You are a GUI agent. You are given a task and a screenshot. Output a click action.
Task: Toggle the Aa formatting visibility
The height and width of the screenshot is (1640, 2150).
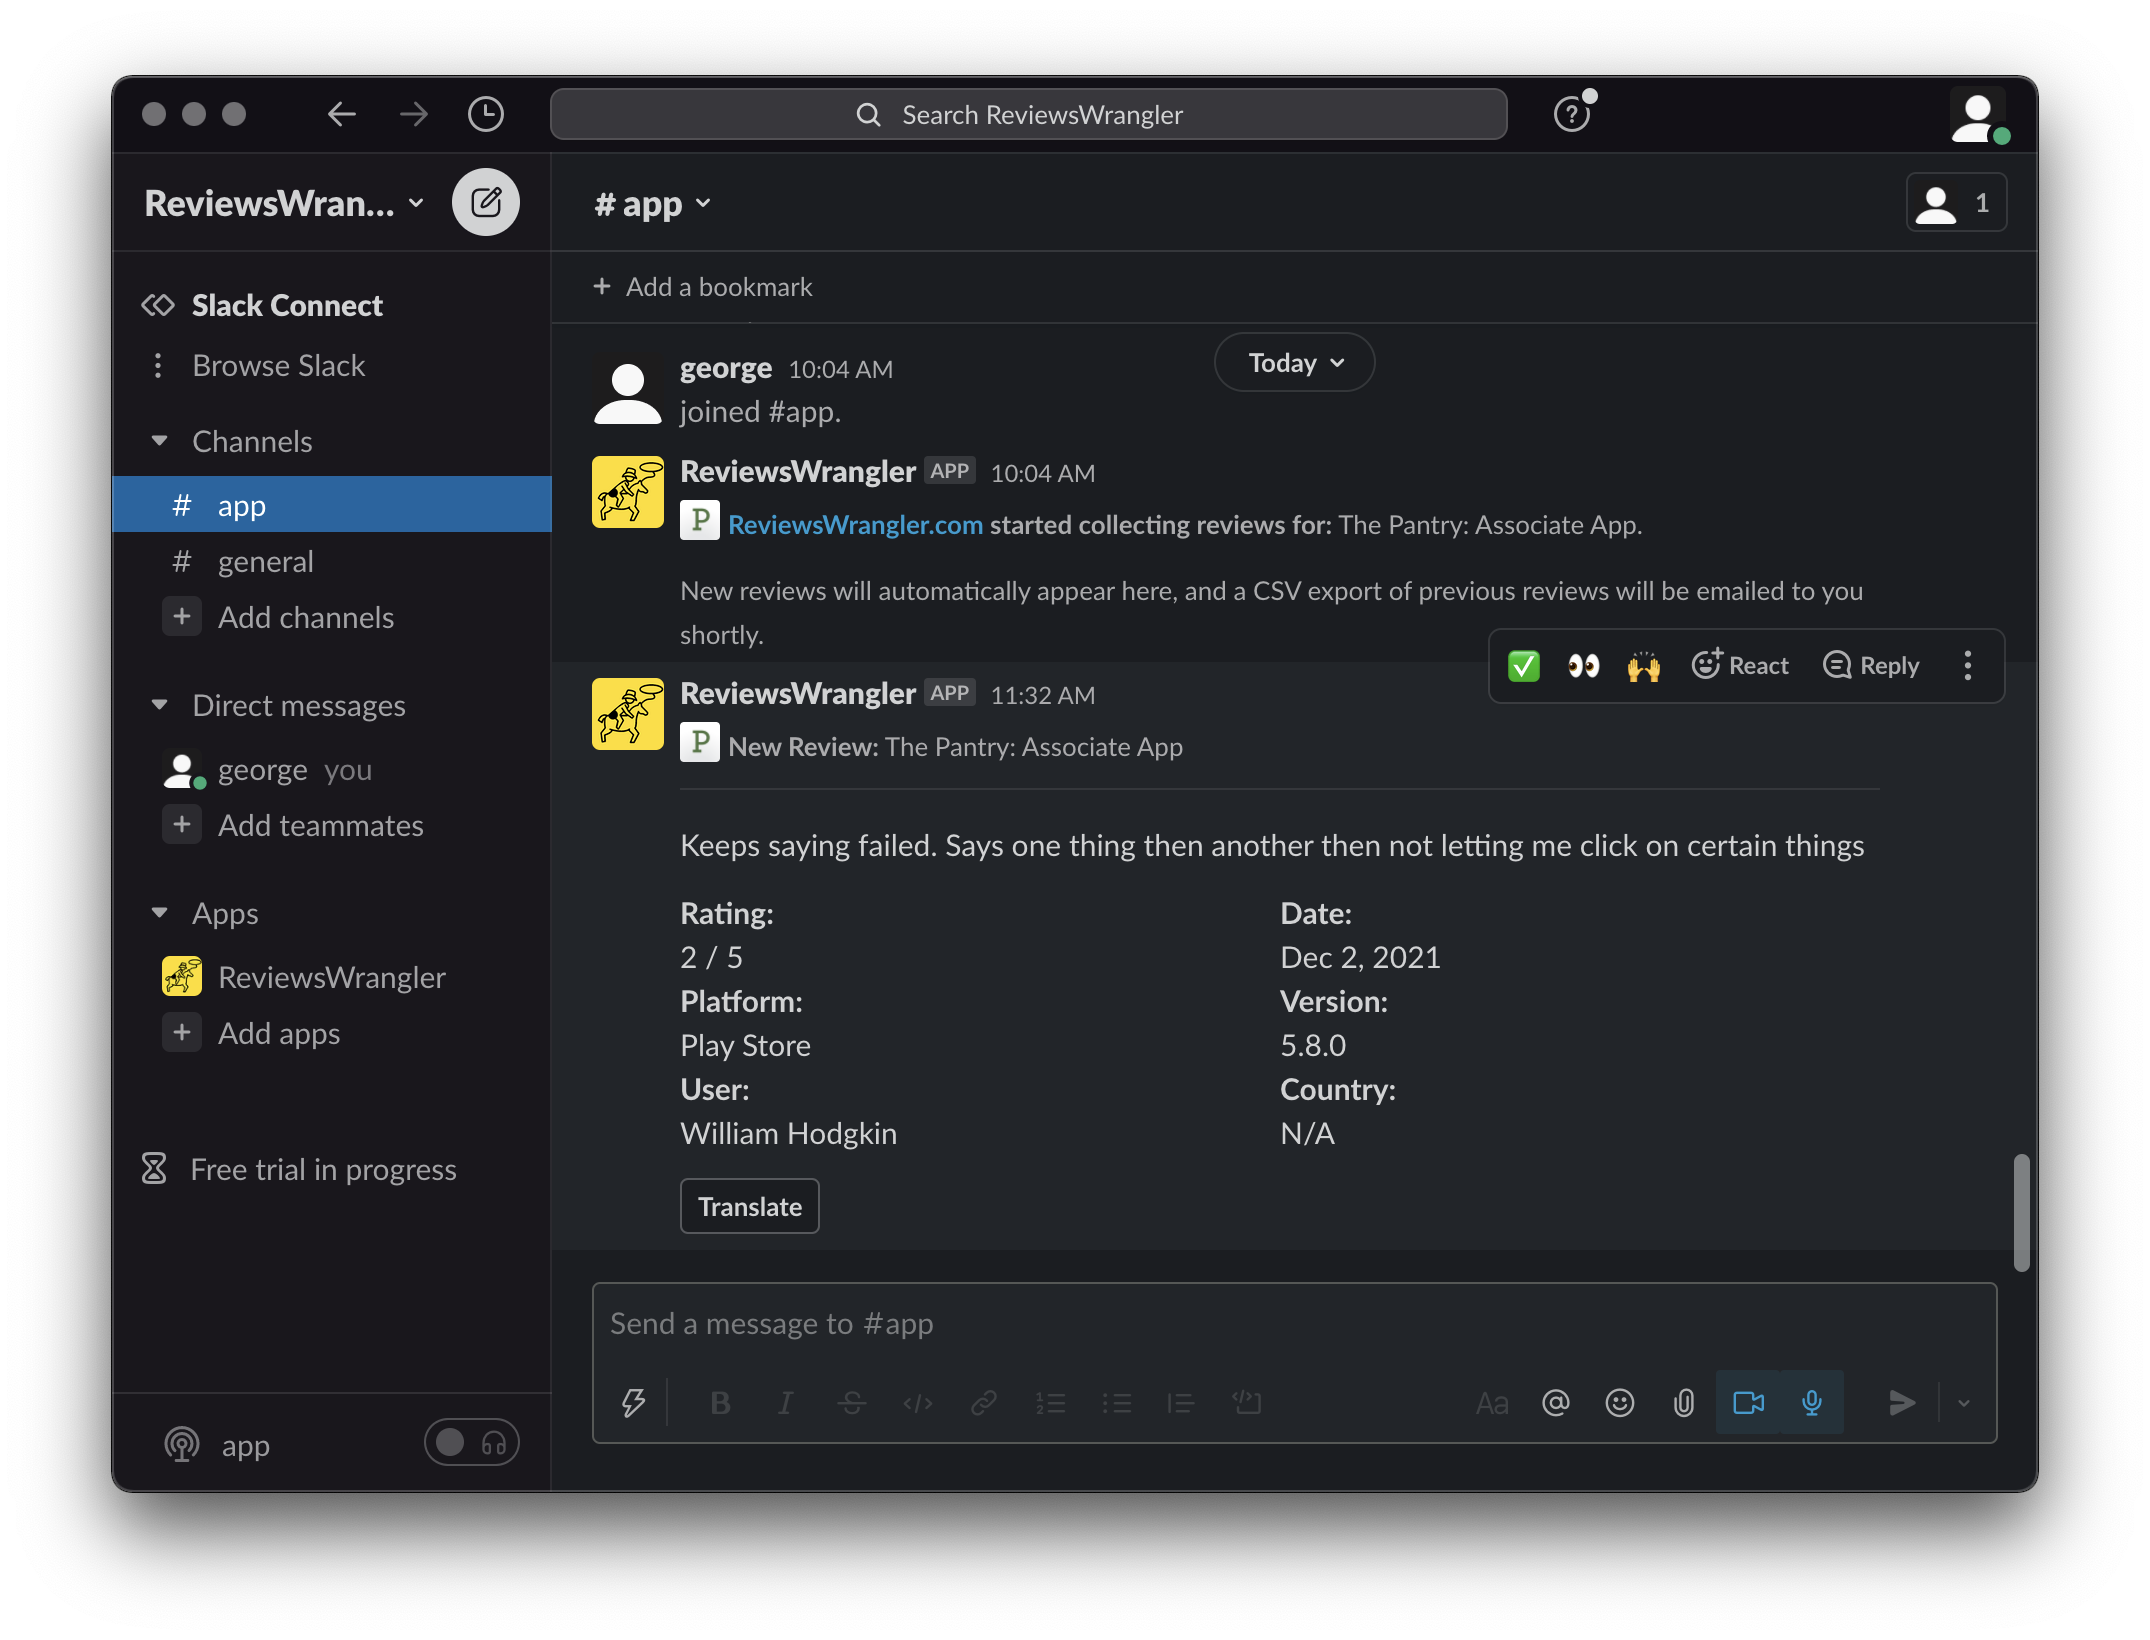pyautogui.click(x=1491, y=1403)
